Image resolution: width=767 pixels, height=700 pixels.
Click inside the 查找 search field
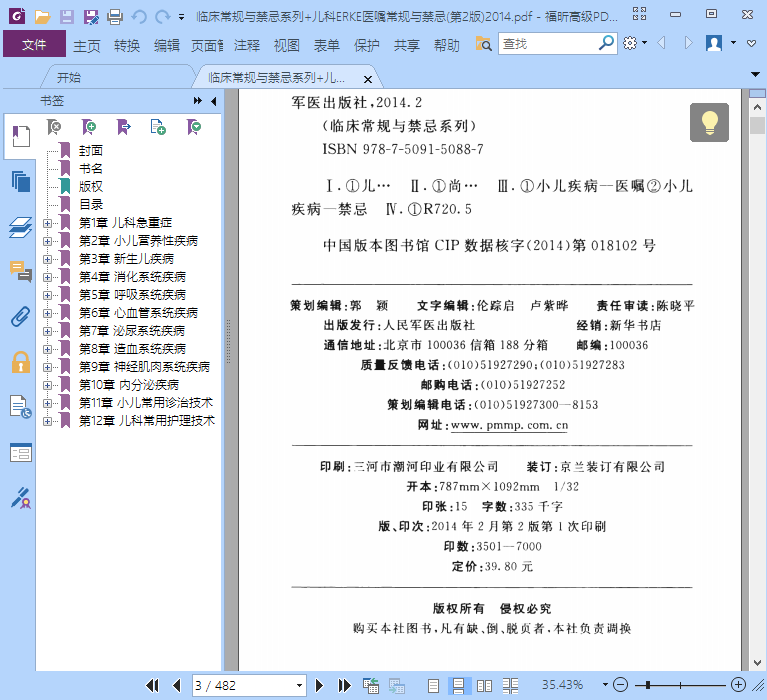pyautogui.click(x=547, y=44)
